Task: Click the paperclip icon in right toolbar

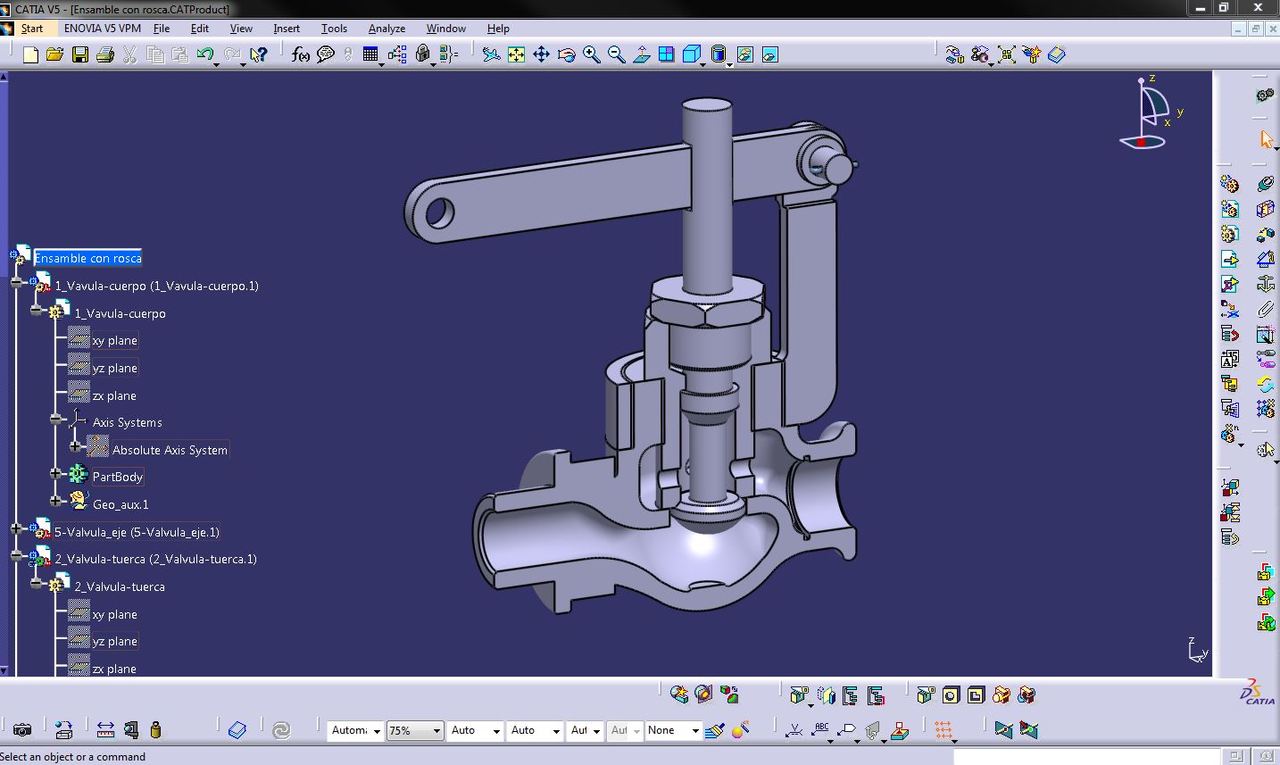Action: click(x=1265, y=310)
